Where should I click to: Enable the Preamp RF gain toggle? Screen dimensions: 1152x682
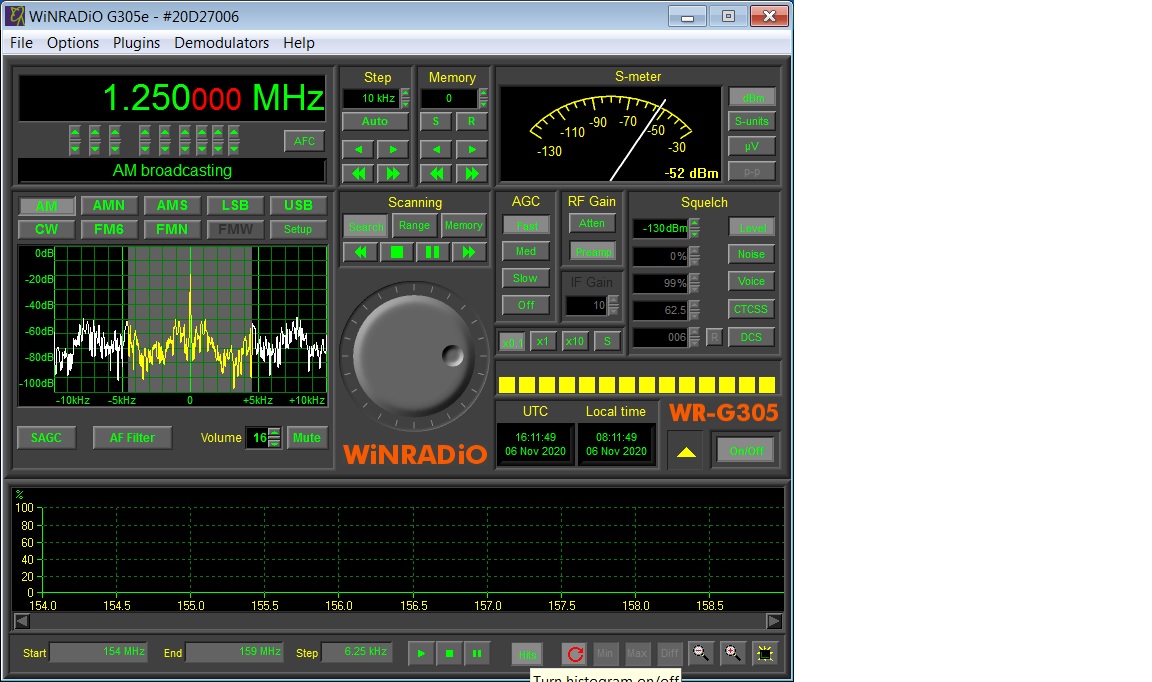[x=593, y=251]
